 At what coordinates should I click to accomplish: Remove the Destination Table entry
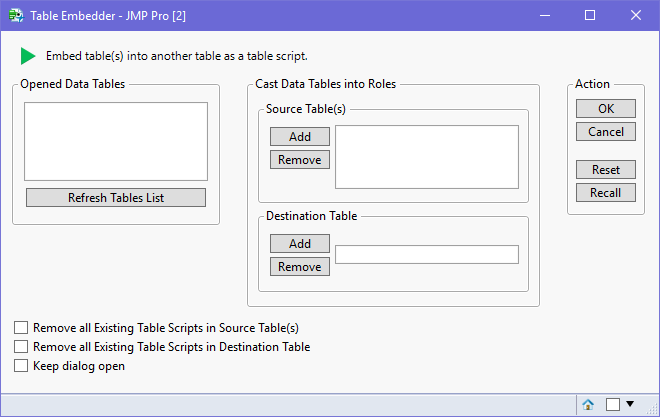coord(300,267)
